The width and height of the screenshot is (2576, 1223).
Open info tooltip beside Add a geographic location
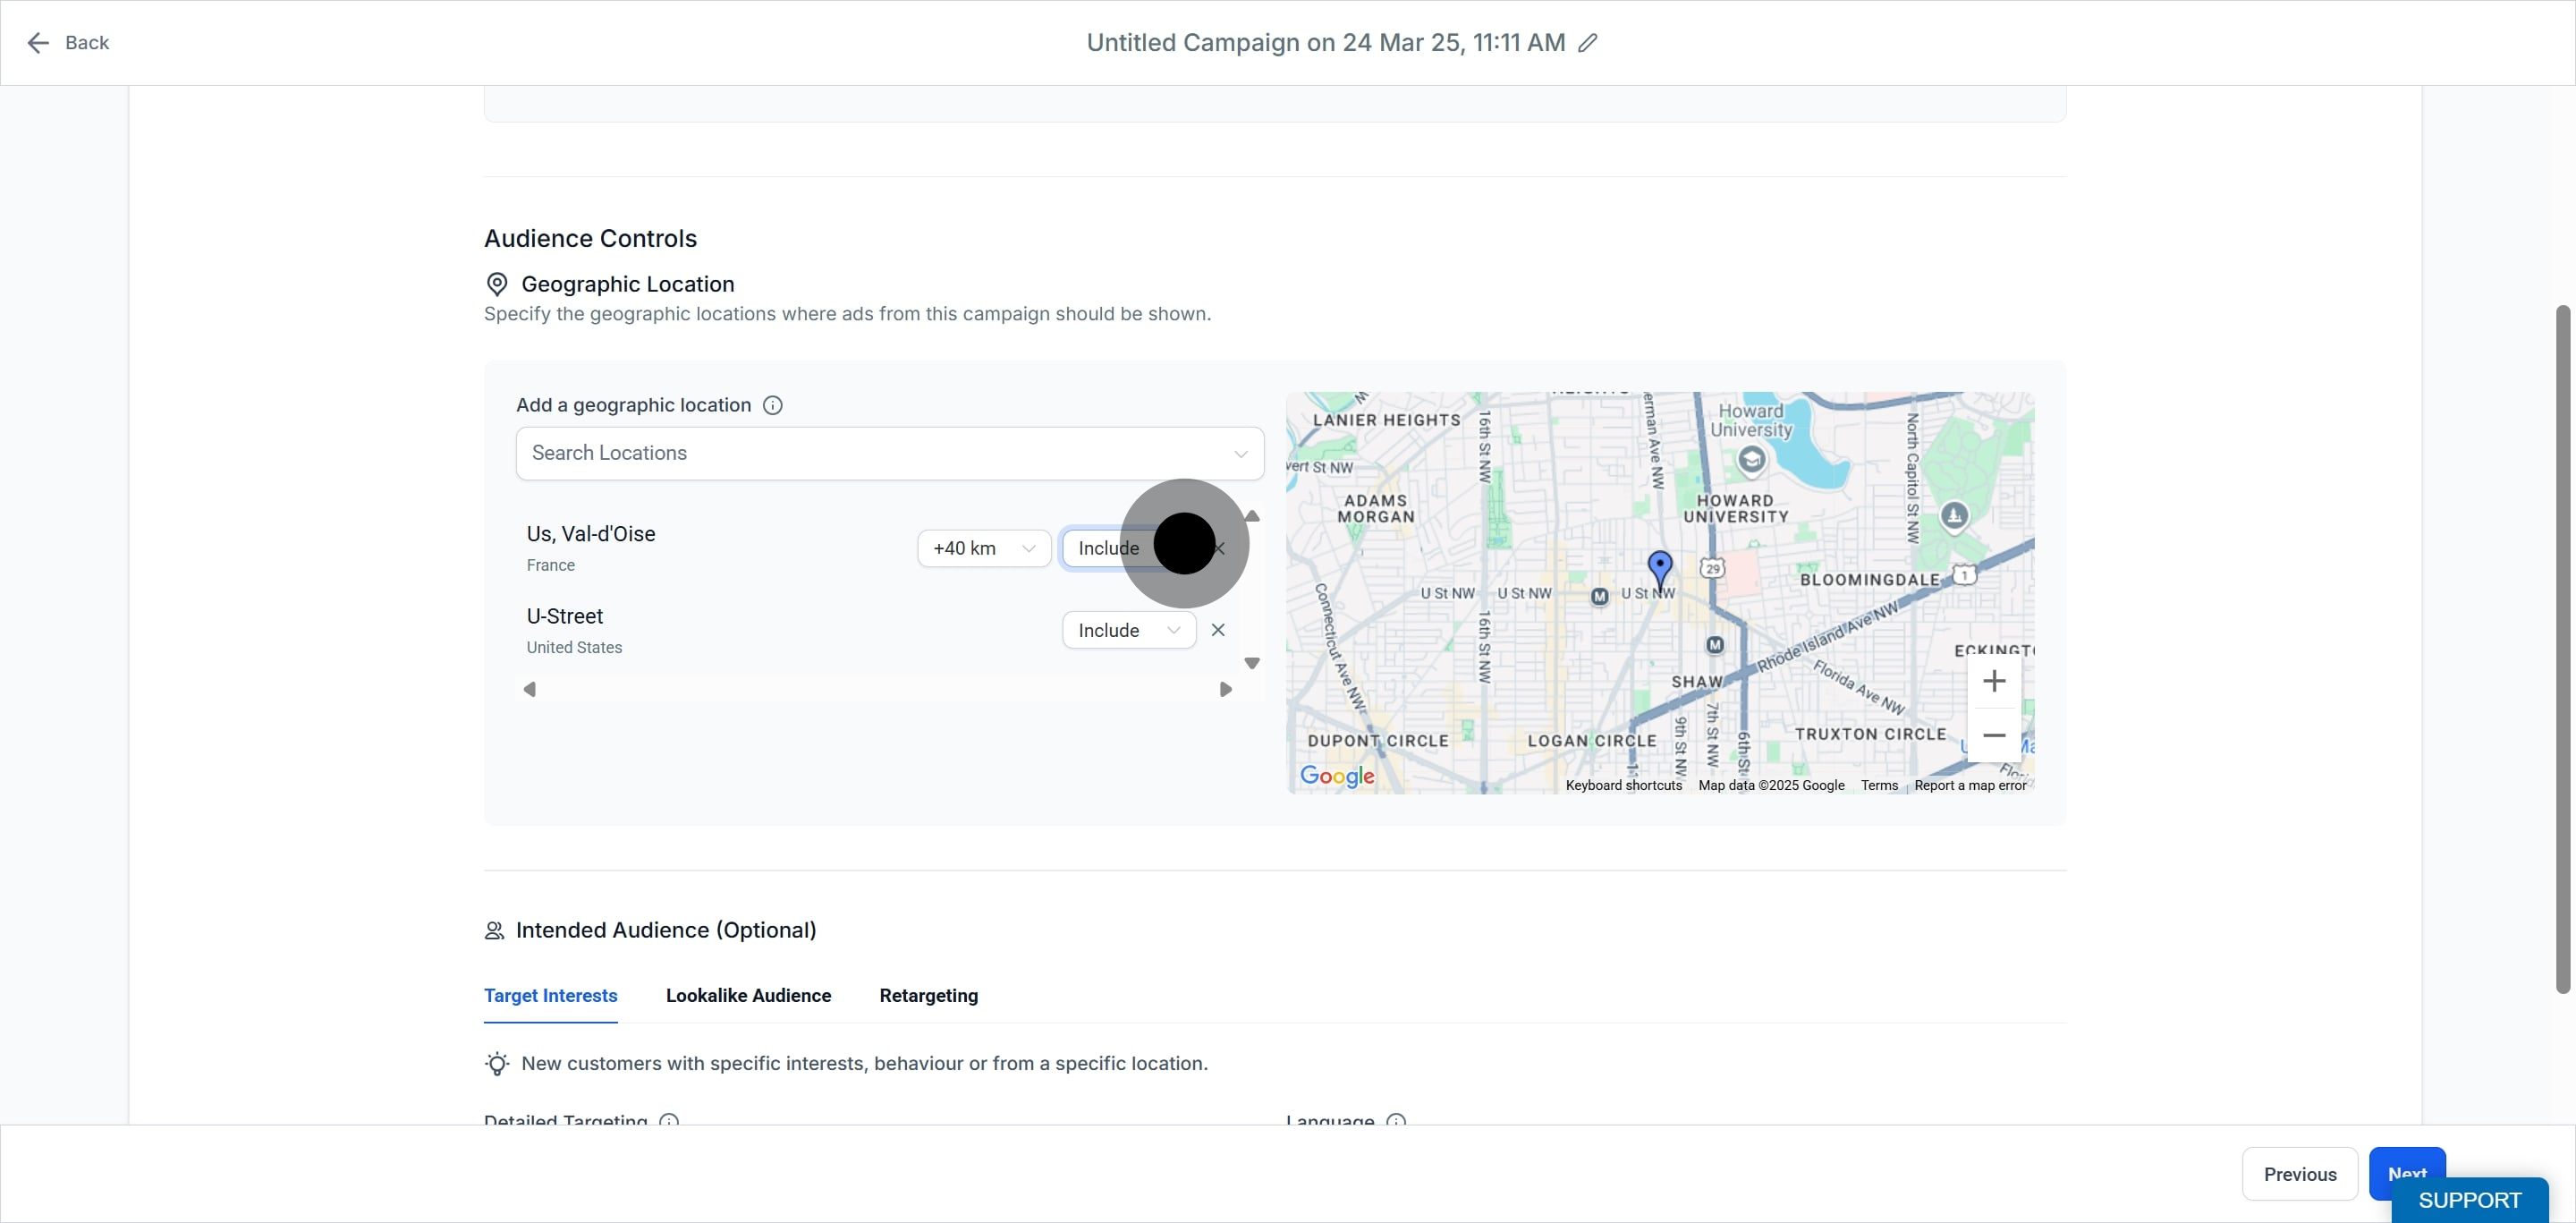pos(772,405)
